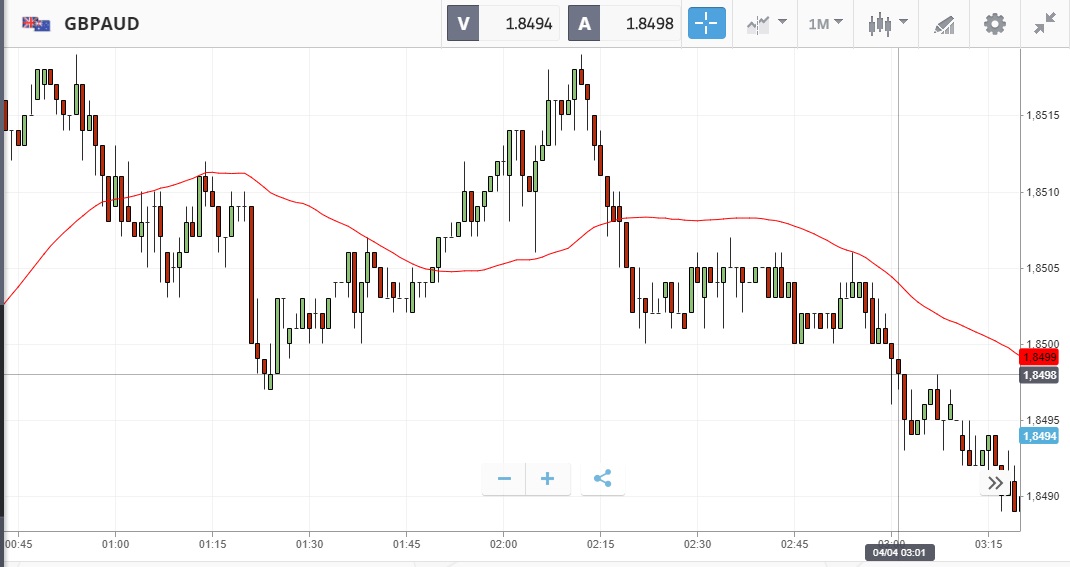1070x567 pixels.
Task: Open chart settings gear
Action: [994, 24]
